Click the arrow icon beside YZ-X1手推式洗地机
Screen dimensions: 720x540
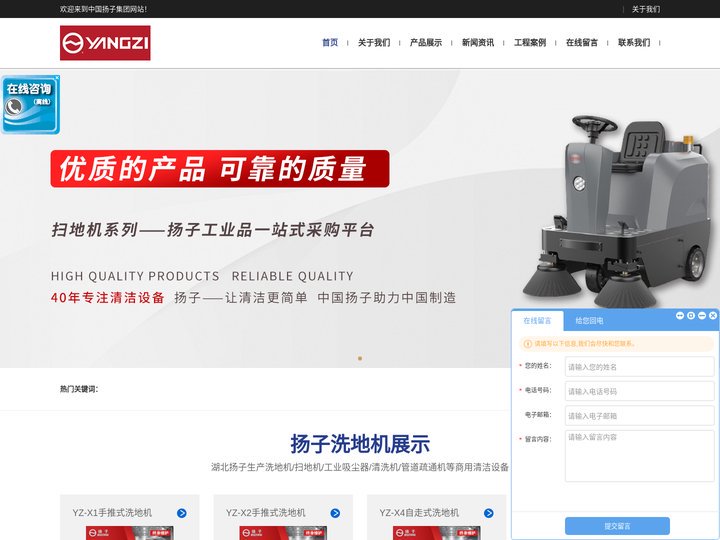tap(182, 513)
